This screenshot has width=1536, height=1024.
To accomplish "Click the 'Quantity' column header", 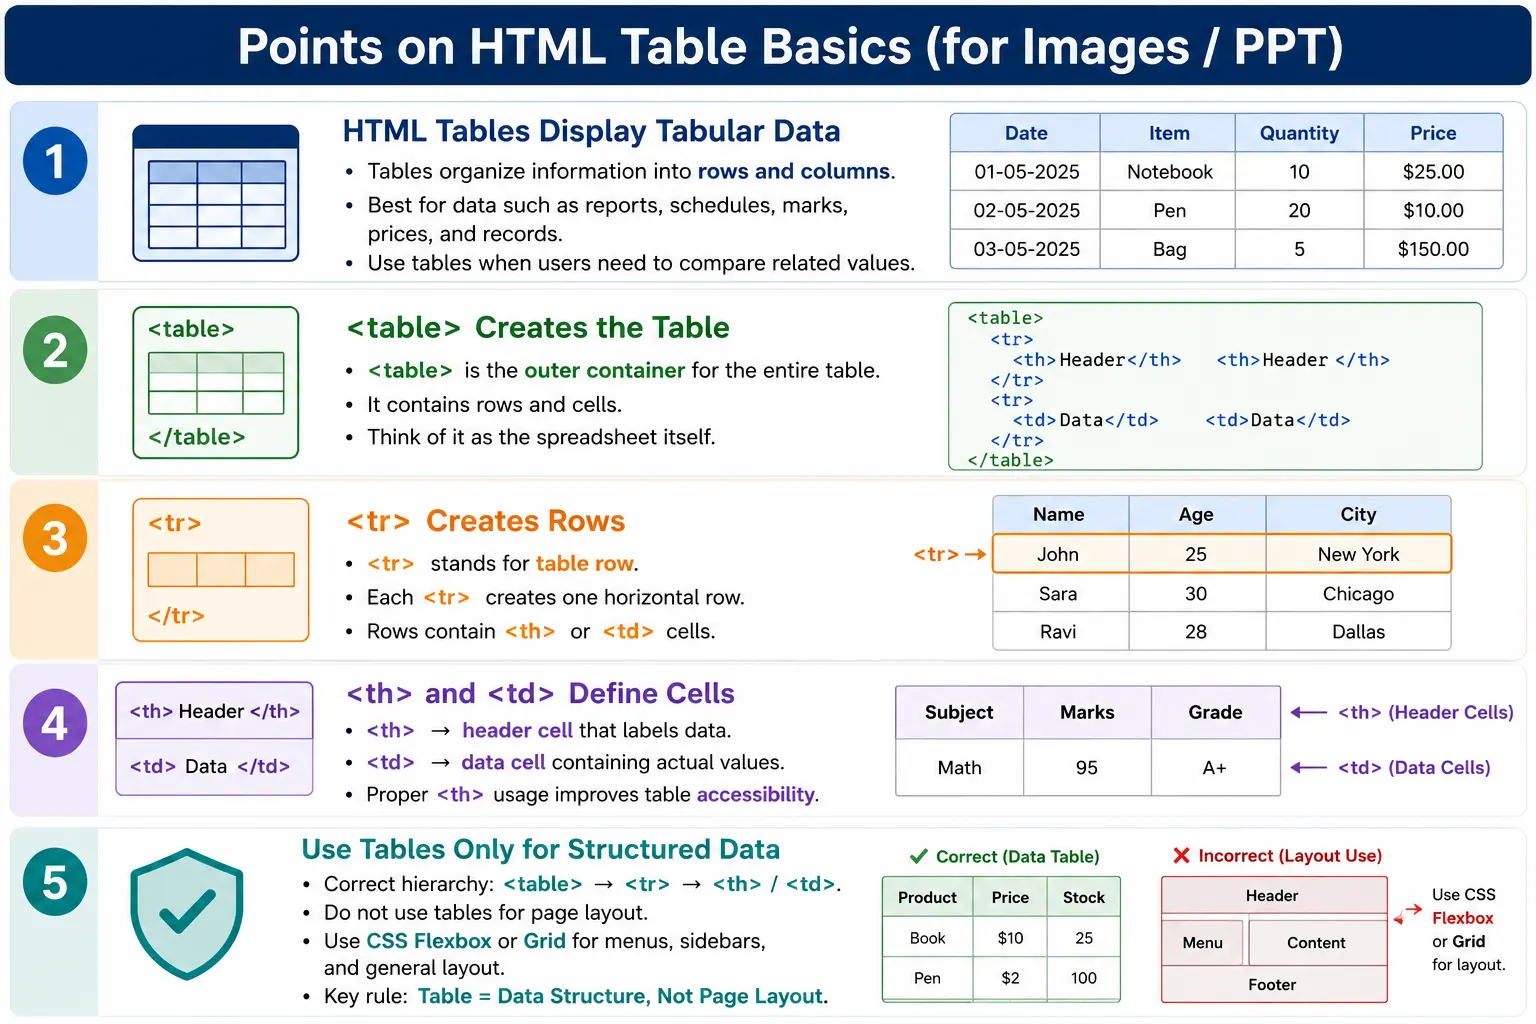I will 1299,133.
